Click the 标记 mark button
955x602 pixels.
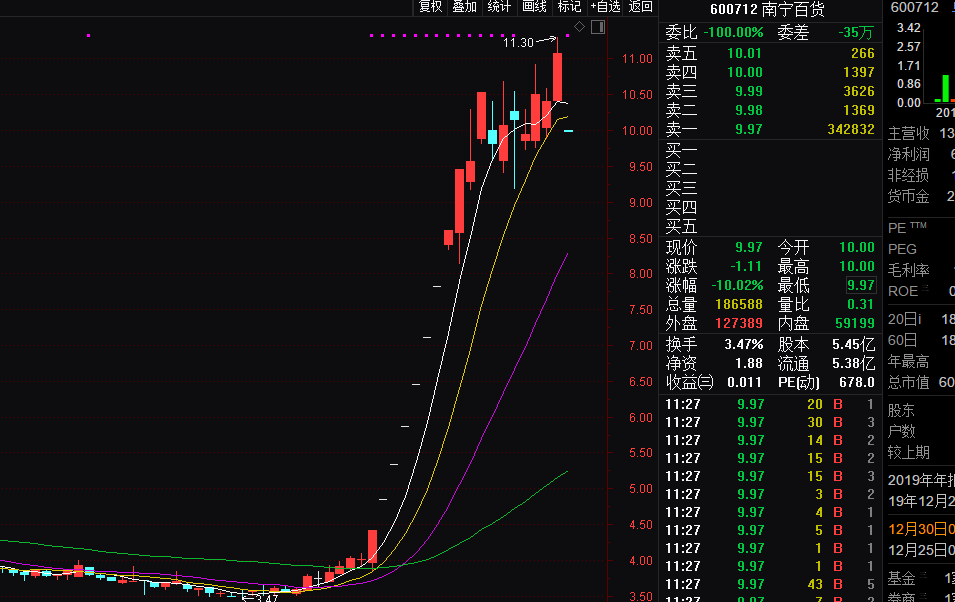click(x=569, y=7)
